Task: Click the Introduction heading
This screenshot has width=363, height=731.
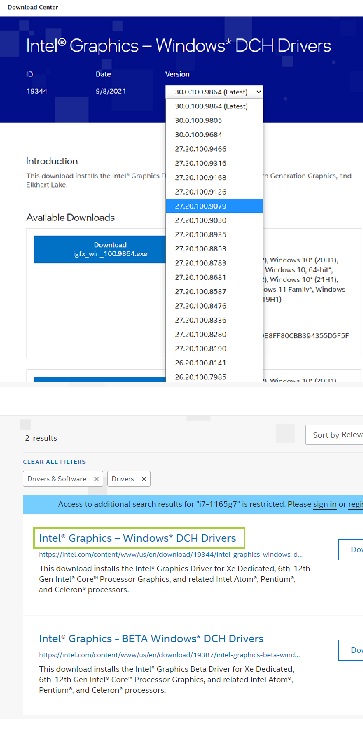Action: [52, 161]
